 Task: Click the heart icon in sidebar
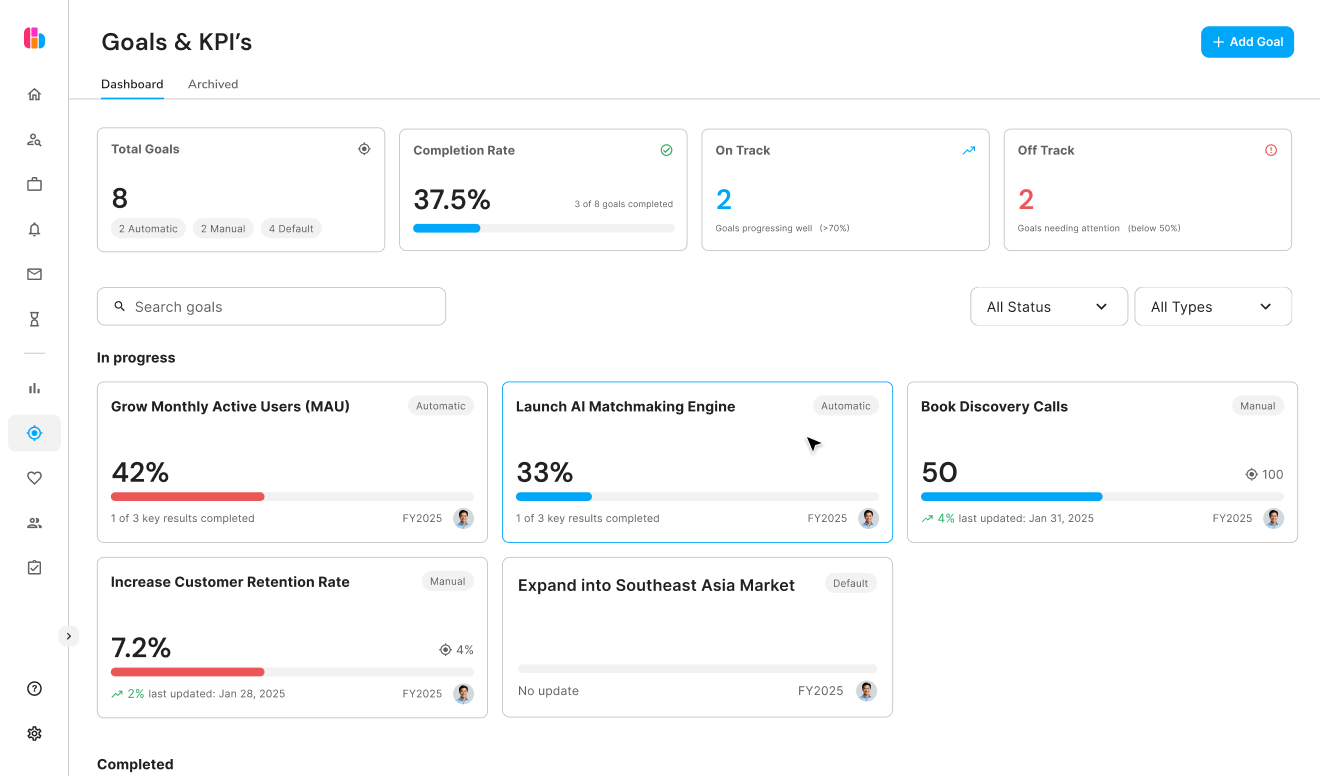pos(34,478)
